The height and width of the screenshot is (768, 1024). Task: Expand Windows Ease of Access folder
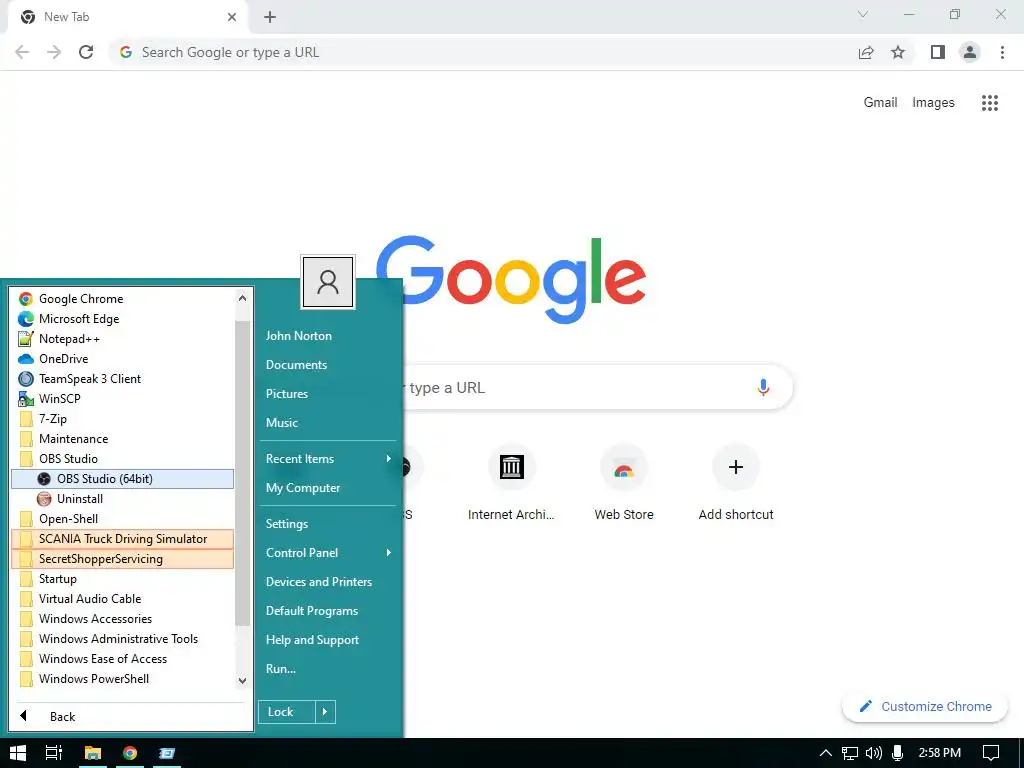pyautogui.click(x=122, y=659)
